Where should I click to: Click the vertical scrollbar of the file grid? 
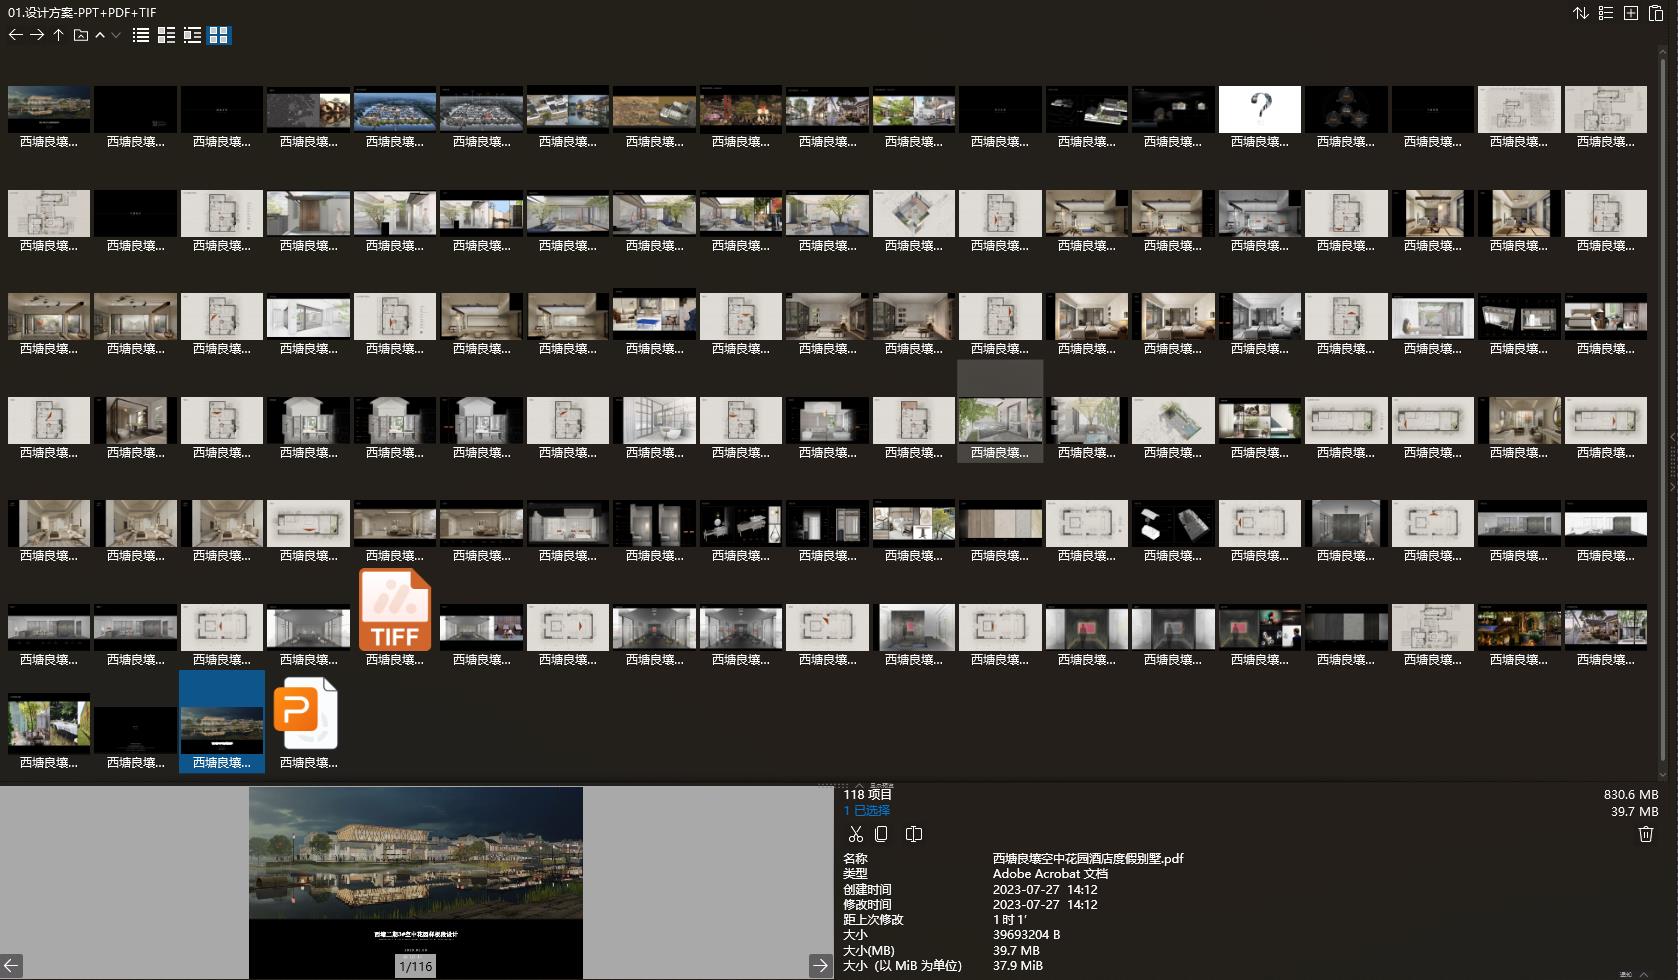pos(1663,400)
